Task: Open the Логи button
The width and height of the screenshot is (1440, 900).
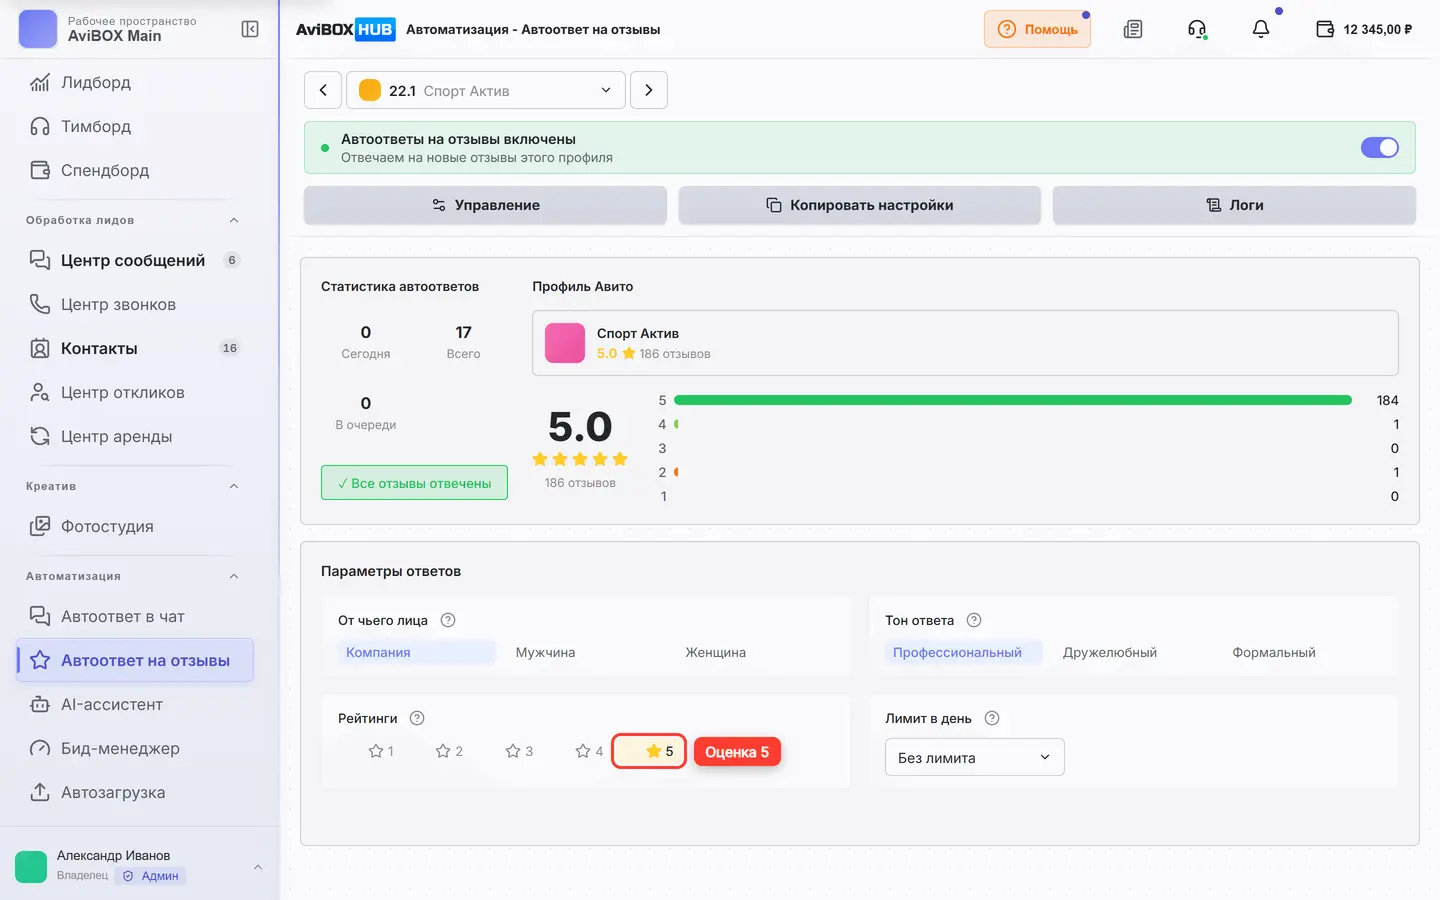Action: pos(1234,205)
